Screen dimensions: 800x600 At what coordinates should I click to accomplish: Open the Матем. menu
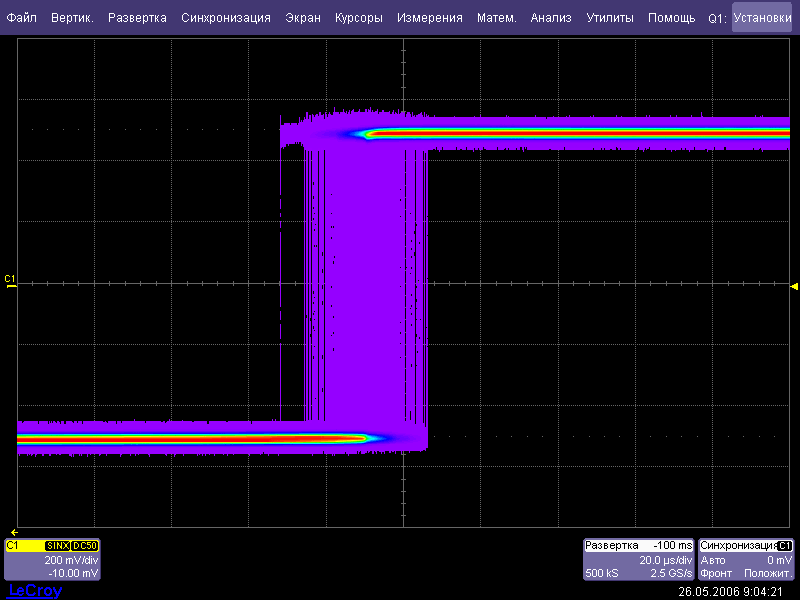[x=497, y=18]
